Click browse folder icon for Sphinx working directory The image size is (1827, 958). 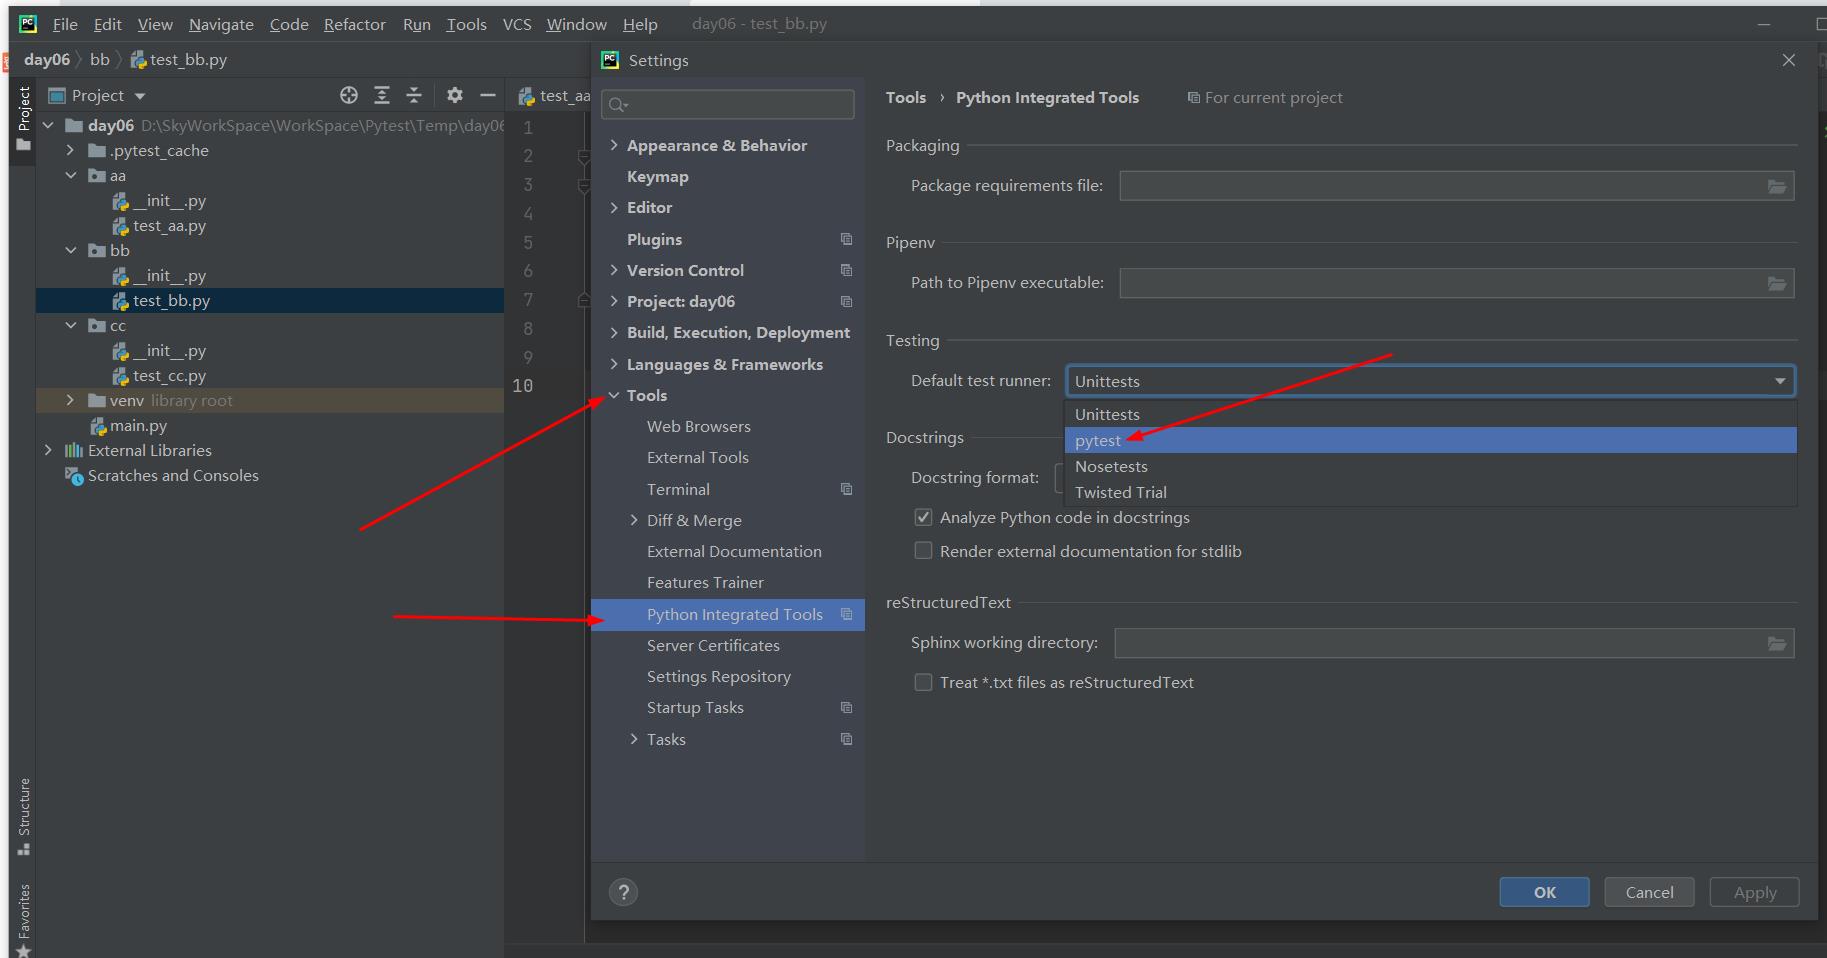pyautogui.click(x=1777, y=643)
